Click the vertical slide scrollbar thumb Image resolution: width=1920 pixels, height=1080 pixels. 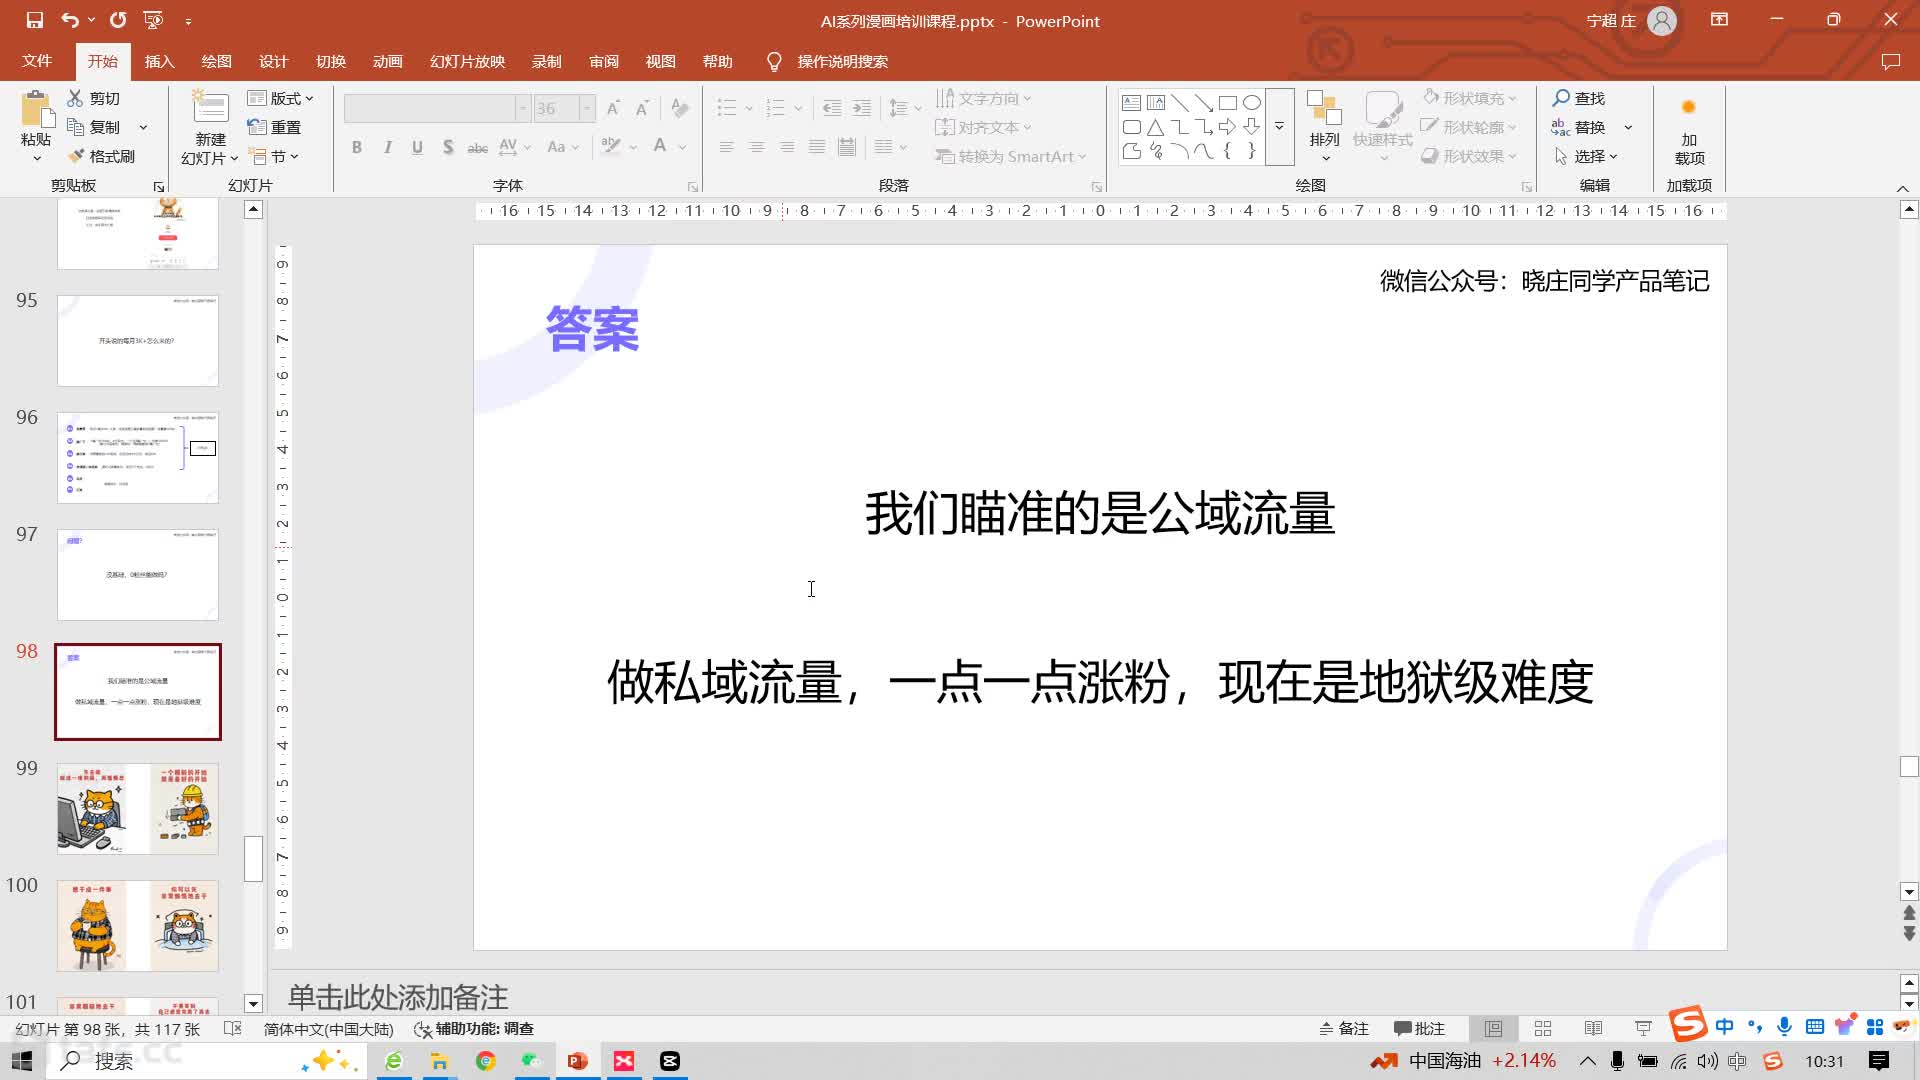[x=1908, y=766]
